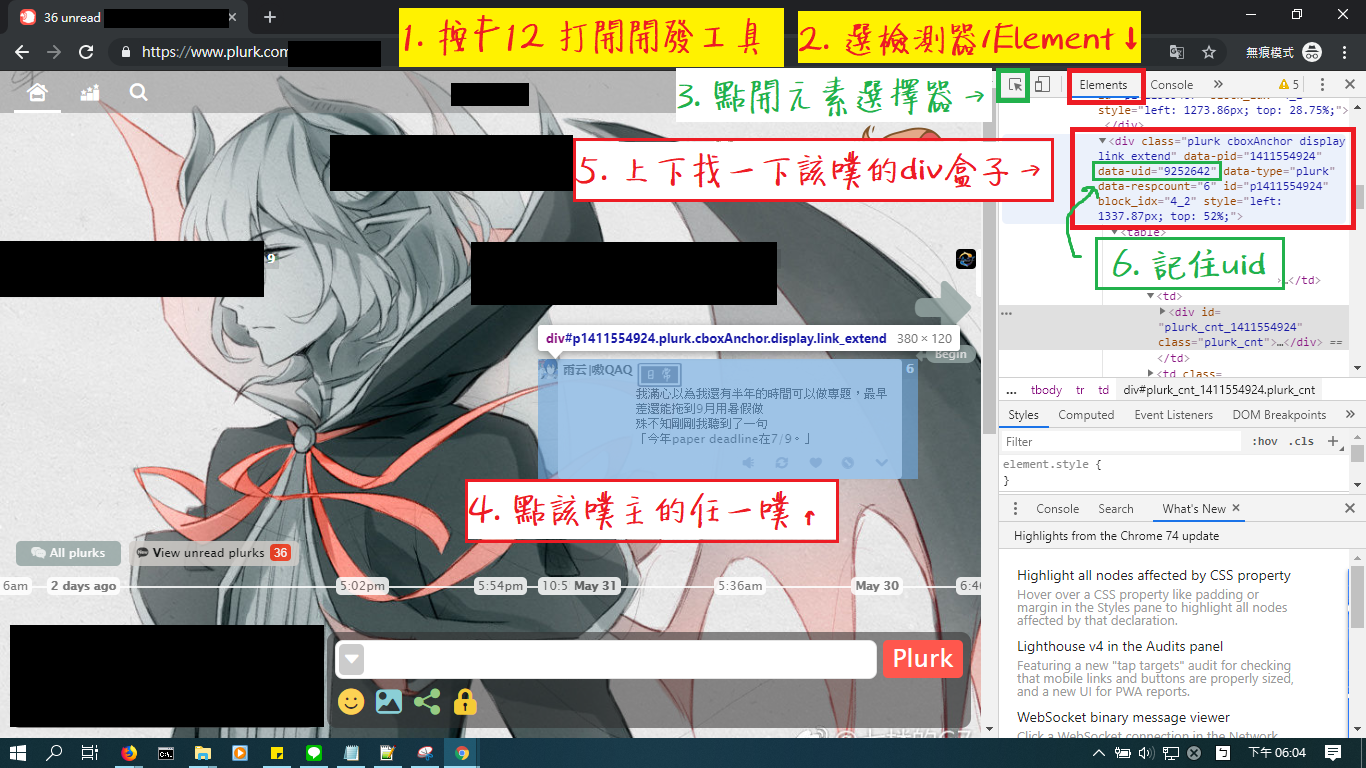Viewport: 1366px width, 768px height.
Task: Show All plurks filter
Action: tap(68, 553)
